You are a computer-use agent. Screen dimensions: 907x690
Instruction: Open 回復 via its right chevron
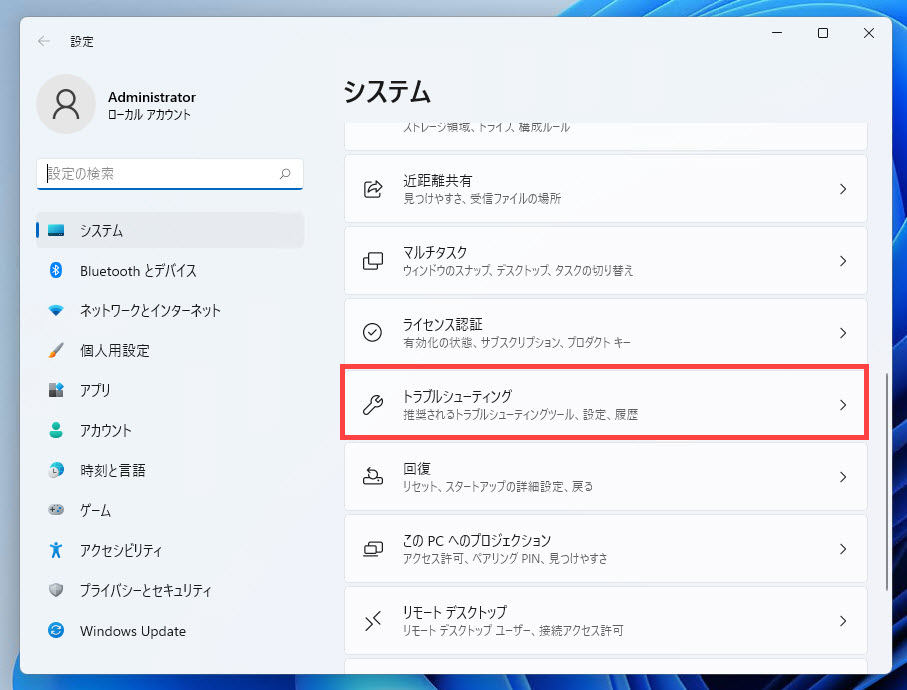(x=842, y=477)
